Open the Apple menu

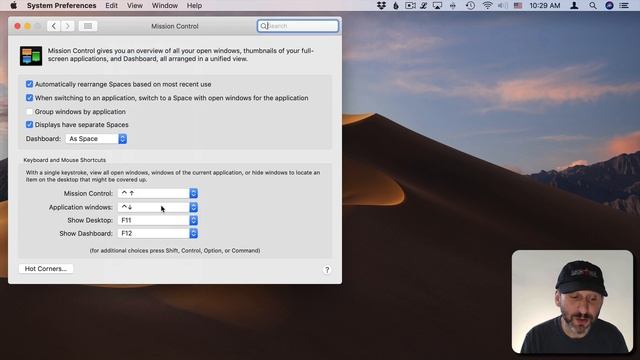(x=13, y=6)
